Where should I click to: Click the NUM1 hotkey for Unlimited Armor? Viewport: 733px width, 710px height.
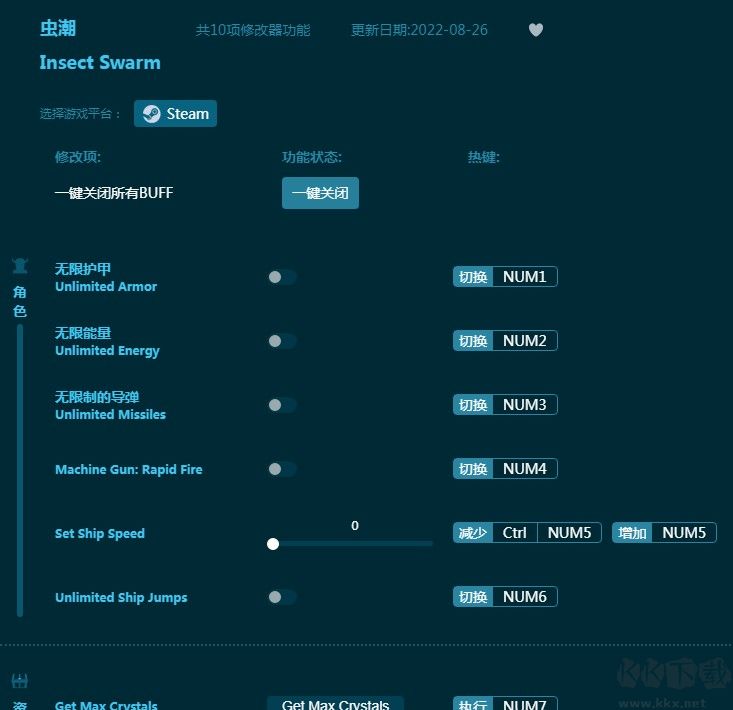pos(525,277)
